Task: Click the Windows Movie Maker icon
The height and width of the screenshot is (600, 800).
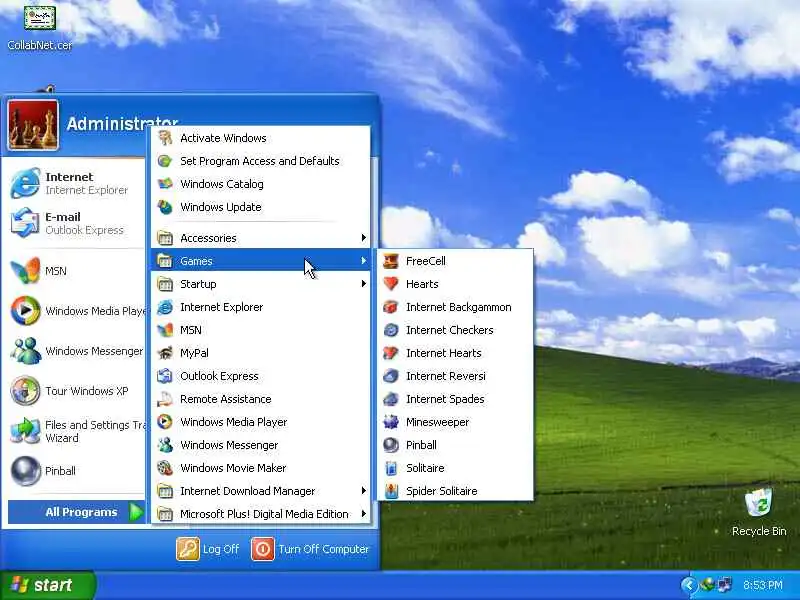Action: (165, 468)
